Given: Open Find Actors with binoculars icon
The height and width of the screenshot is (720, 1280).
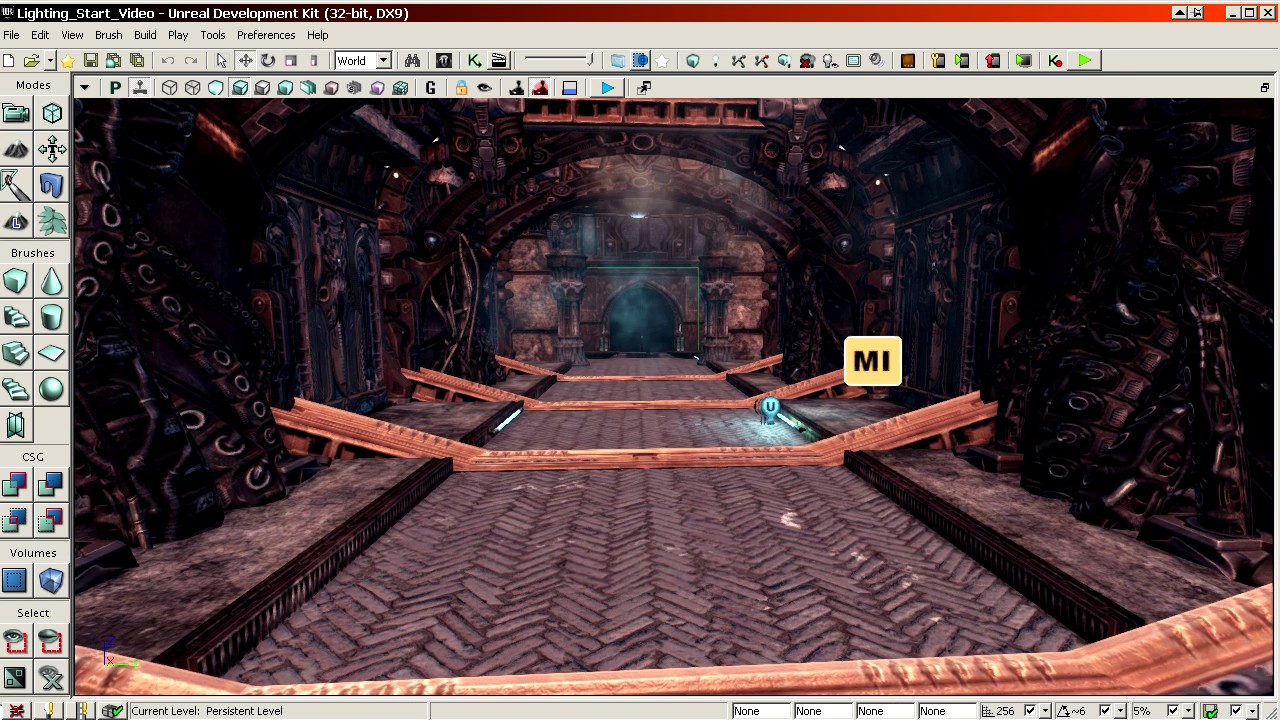Looking at the screenshot, I should tap(412, 61).
